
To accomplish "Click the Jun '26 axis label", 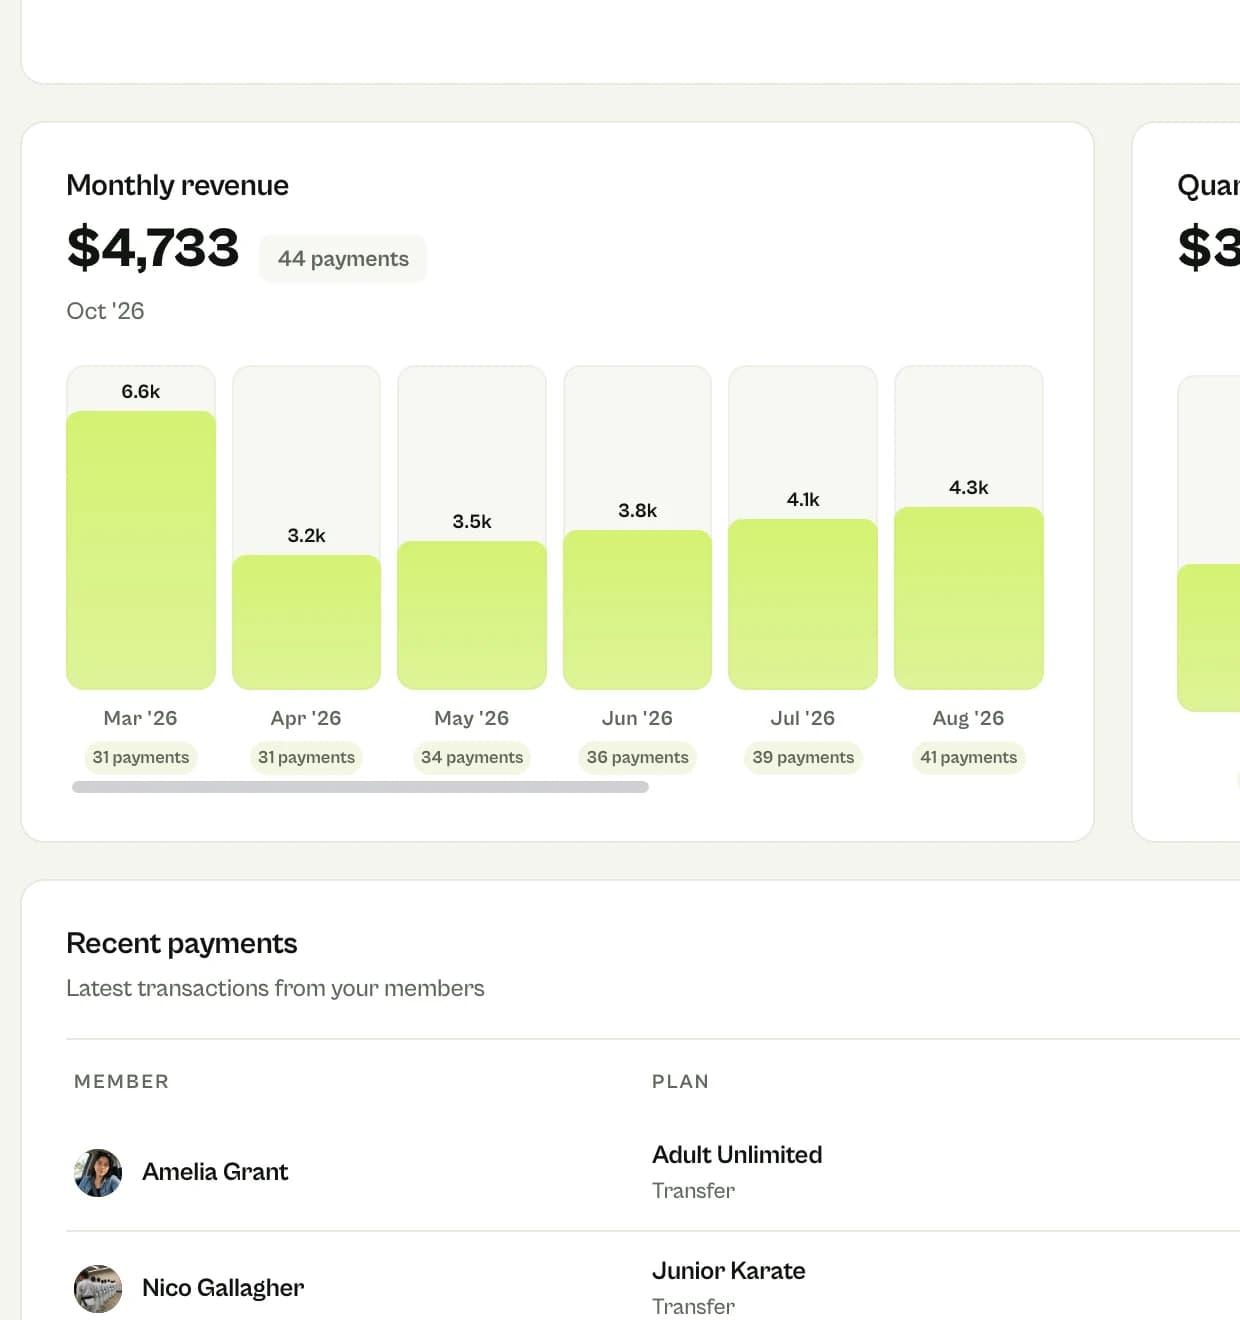I will (x=637, y=718).
